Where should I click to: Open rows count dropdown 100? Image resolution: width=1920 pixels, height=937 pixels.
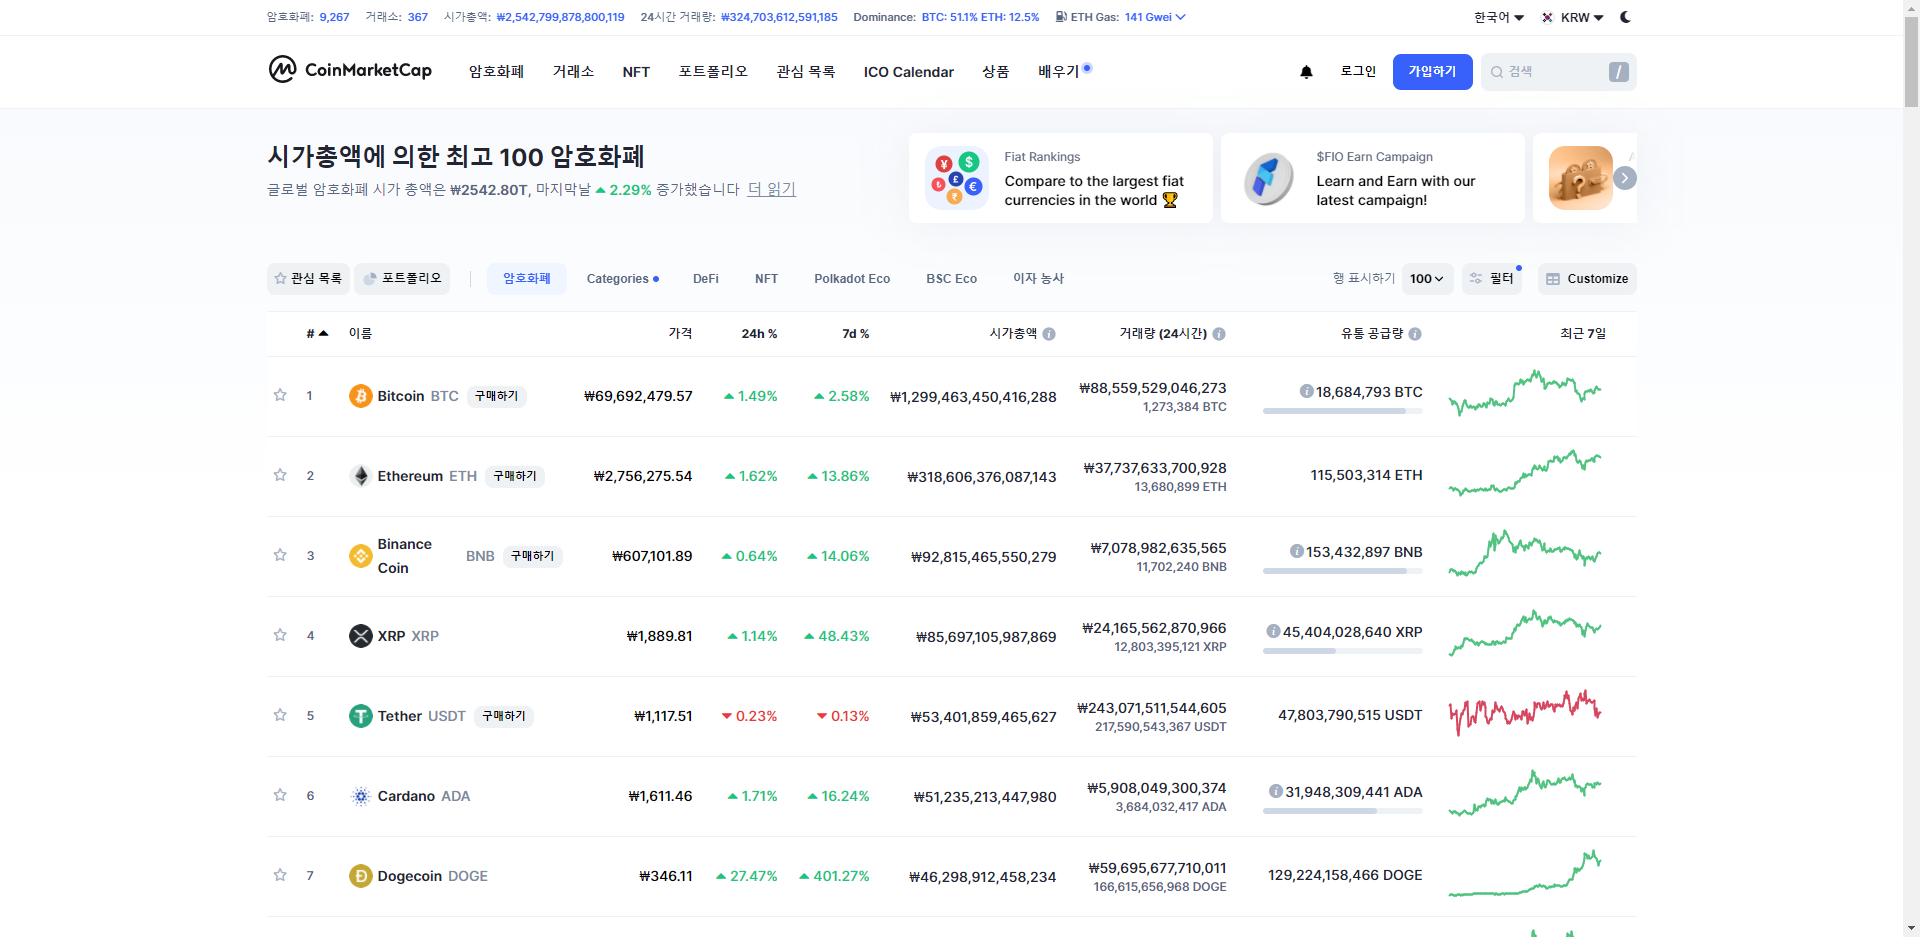1427,279
